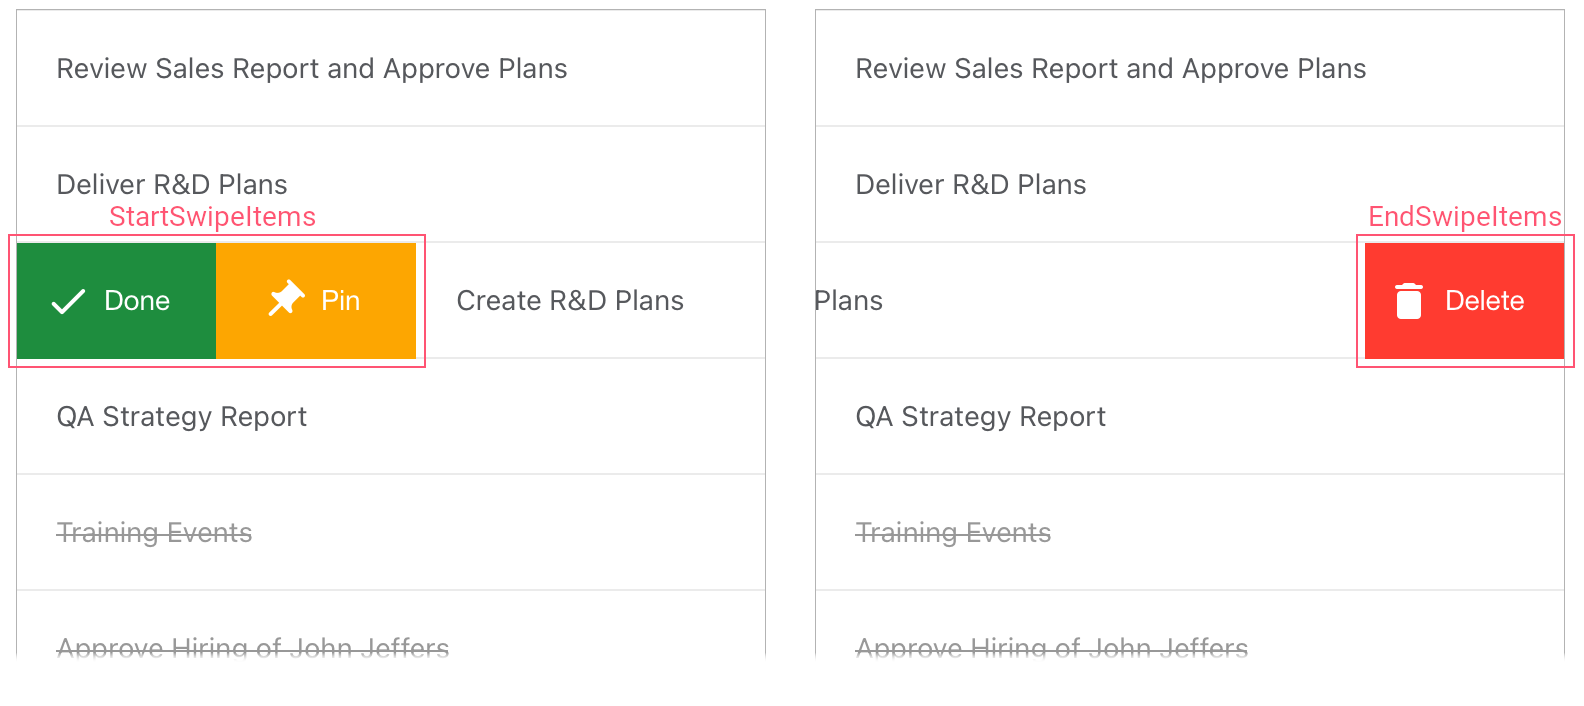Viewport: 1584px width, 706px height.
Task: Select Deliver R&D Plans in left list
Action: click(172, 185)
